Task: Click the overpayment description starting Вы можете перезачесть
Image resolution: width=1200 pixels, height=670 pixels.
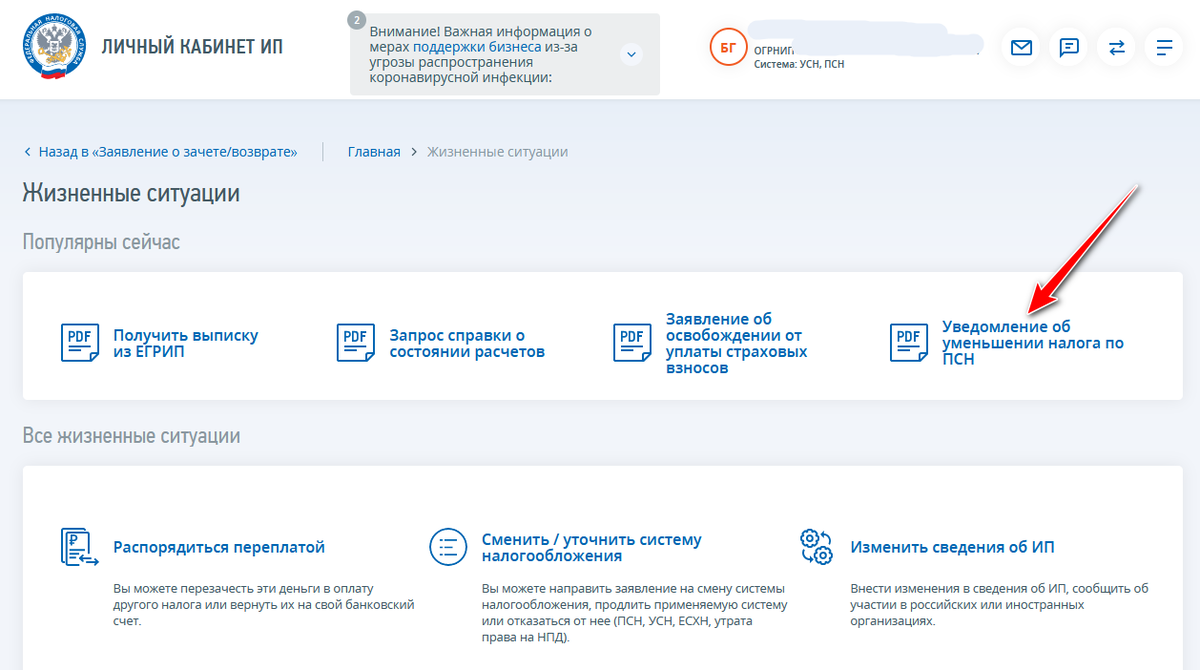Action: 263,604
